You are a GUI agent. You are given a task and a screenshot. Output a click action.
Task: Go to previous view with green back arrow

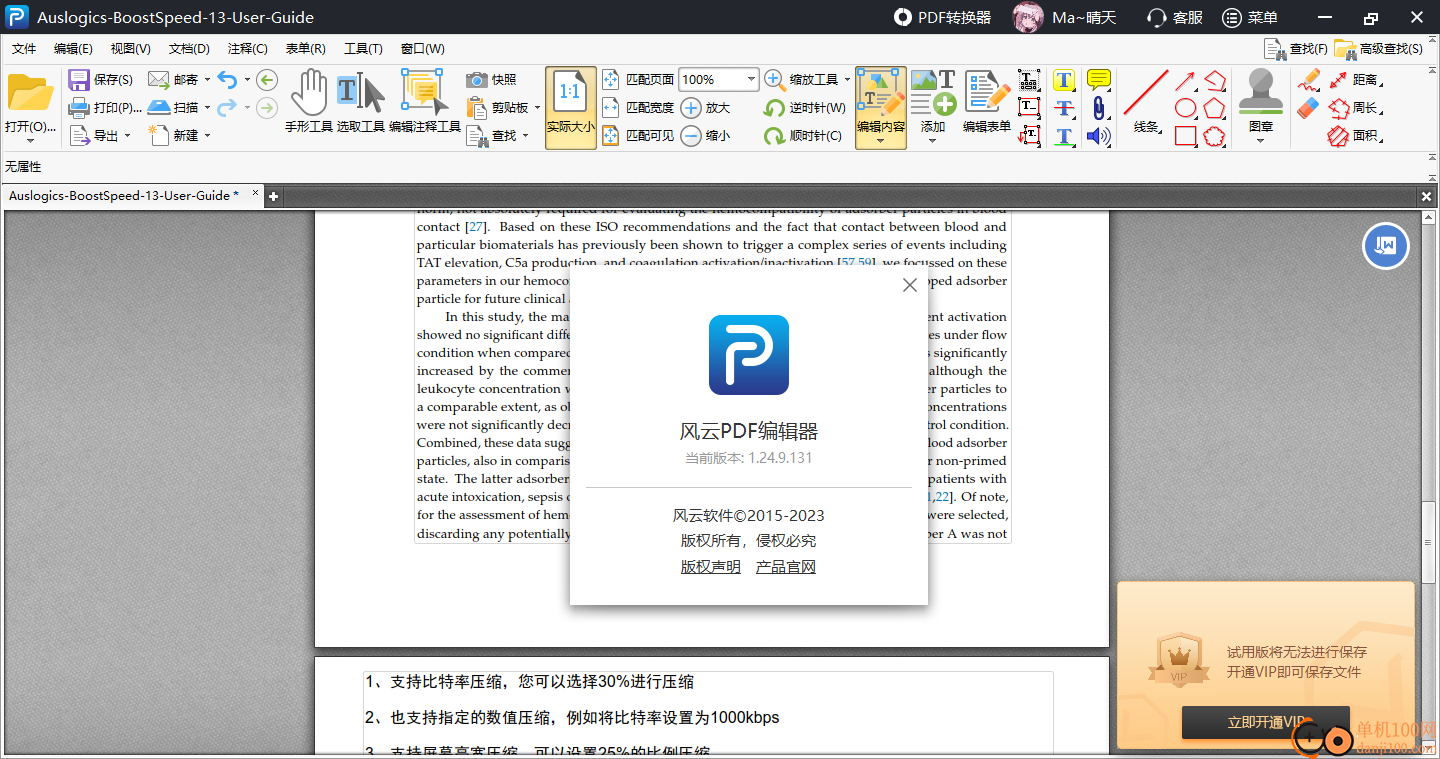tap(267, 79)
